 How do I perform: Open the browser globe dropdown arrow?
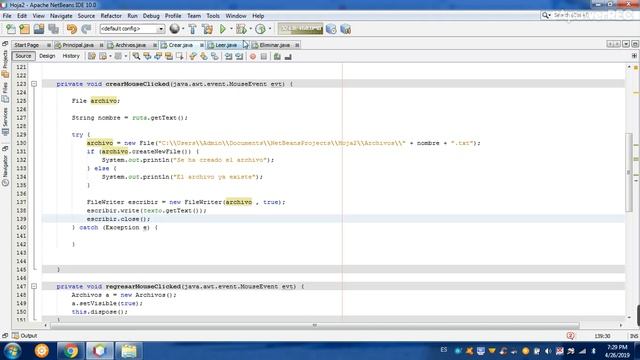coord(182,29)
